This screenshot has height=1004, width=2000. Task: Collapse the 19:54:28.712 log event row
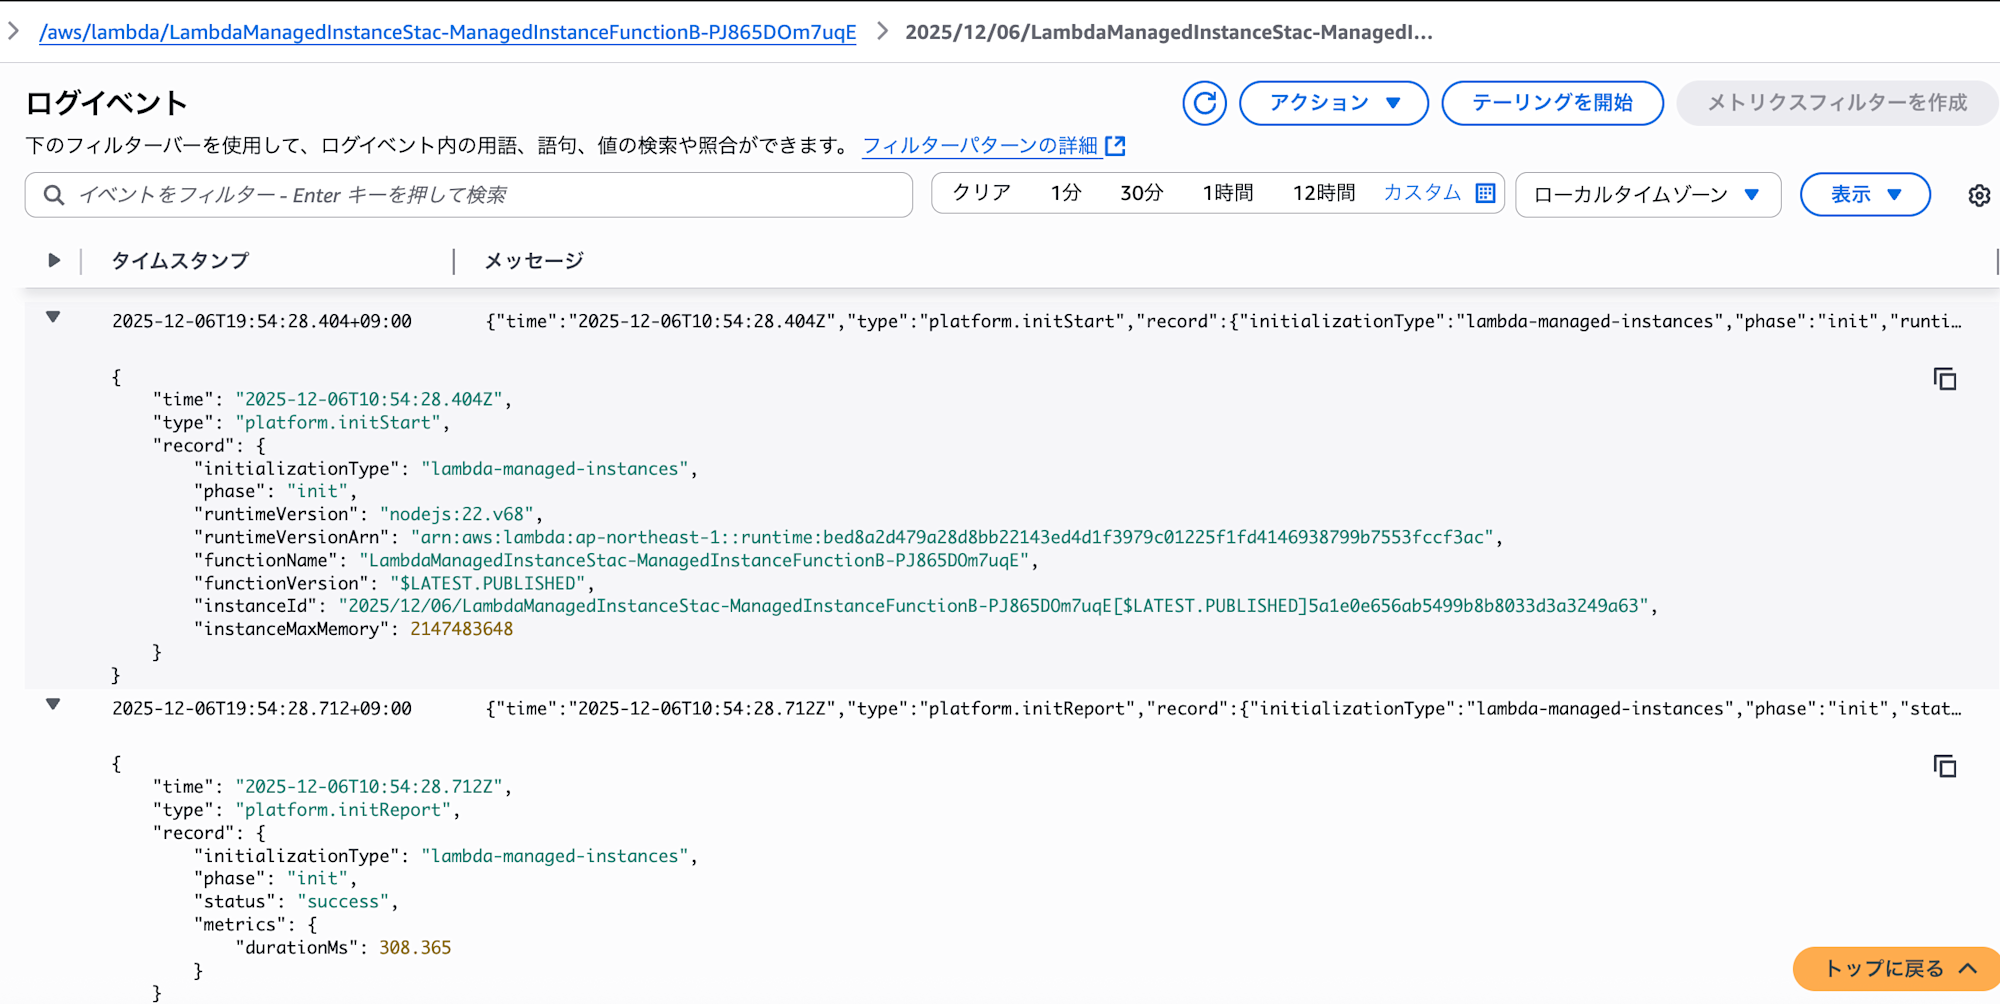pos(54,705)
